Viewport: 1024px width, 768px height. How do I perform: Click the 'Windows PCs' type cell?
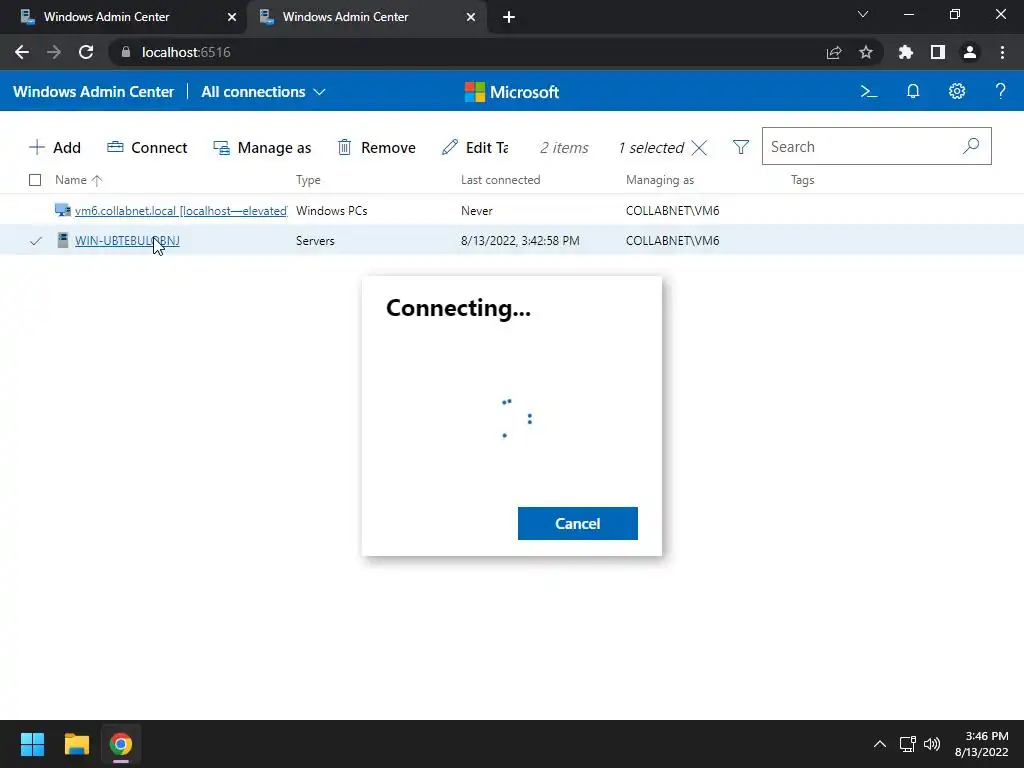[x=332, y=211]
